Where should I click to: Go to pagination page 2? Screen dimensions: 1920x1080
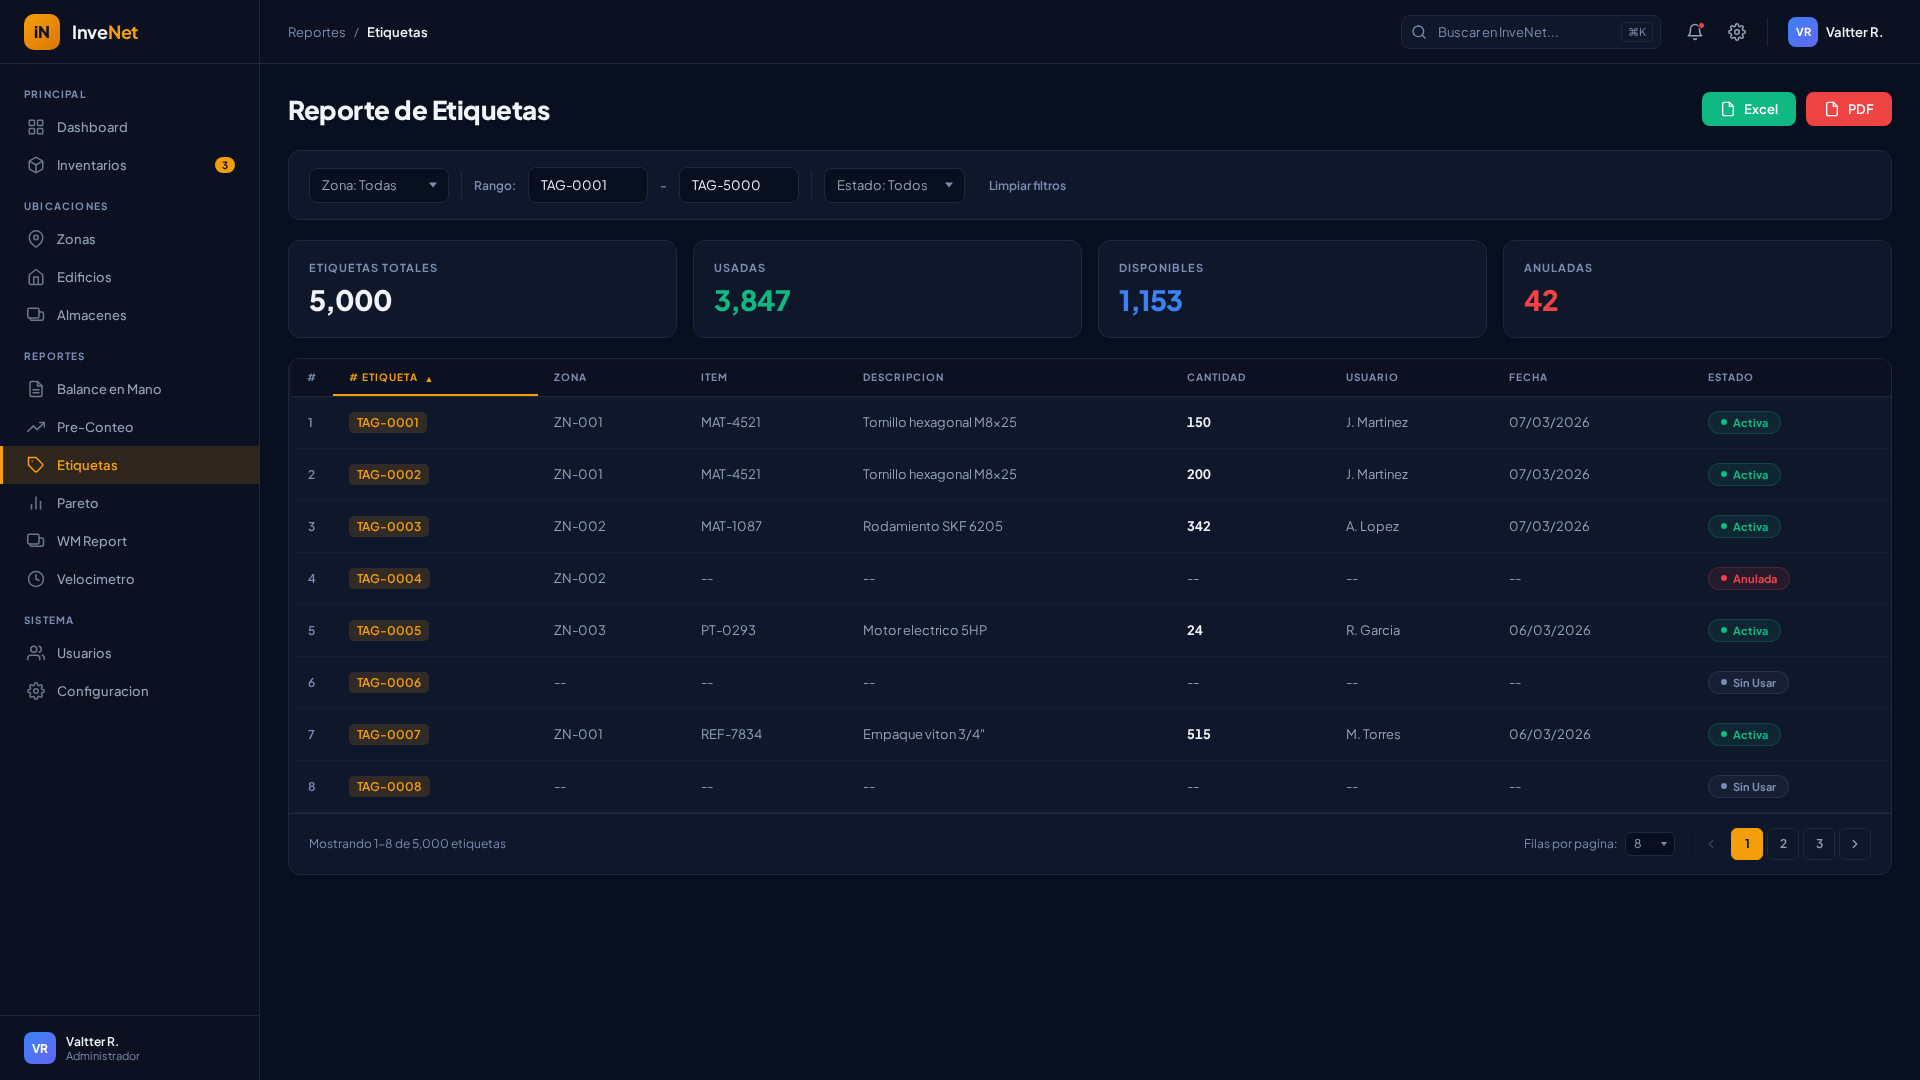click(x=1782, y=844)
